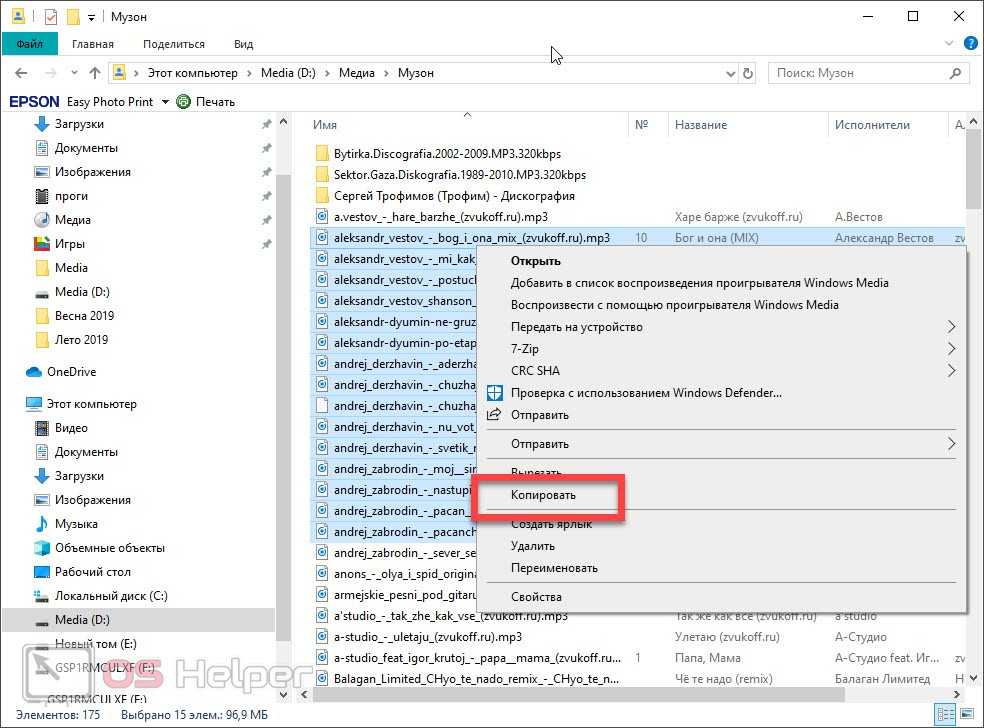Click the New Folder icon in title bar
The image size is (984, 728).
[x=72, y=17]
